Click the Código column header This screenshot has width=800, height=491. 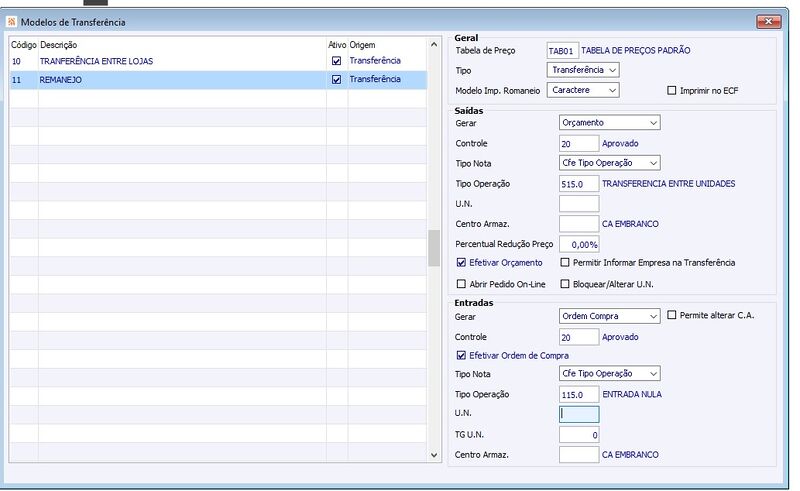point(24,45)
